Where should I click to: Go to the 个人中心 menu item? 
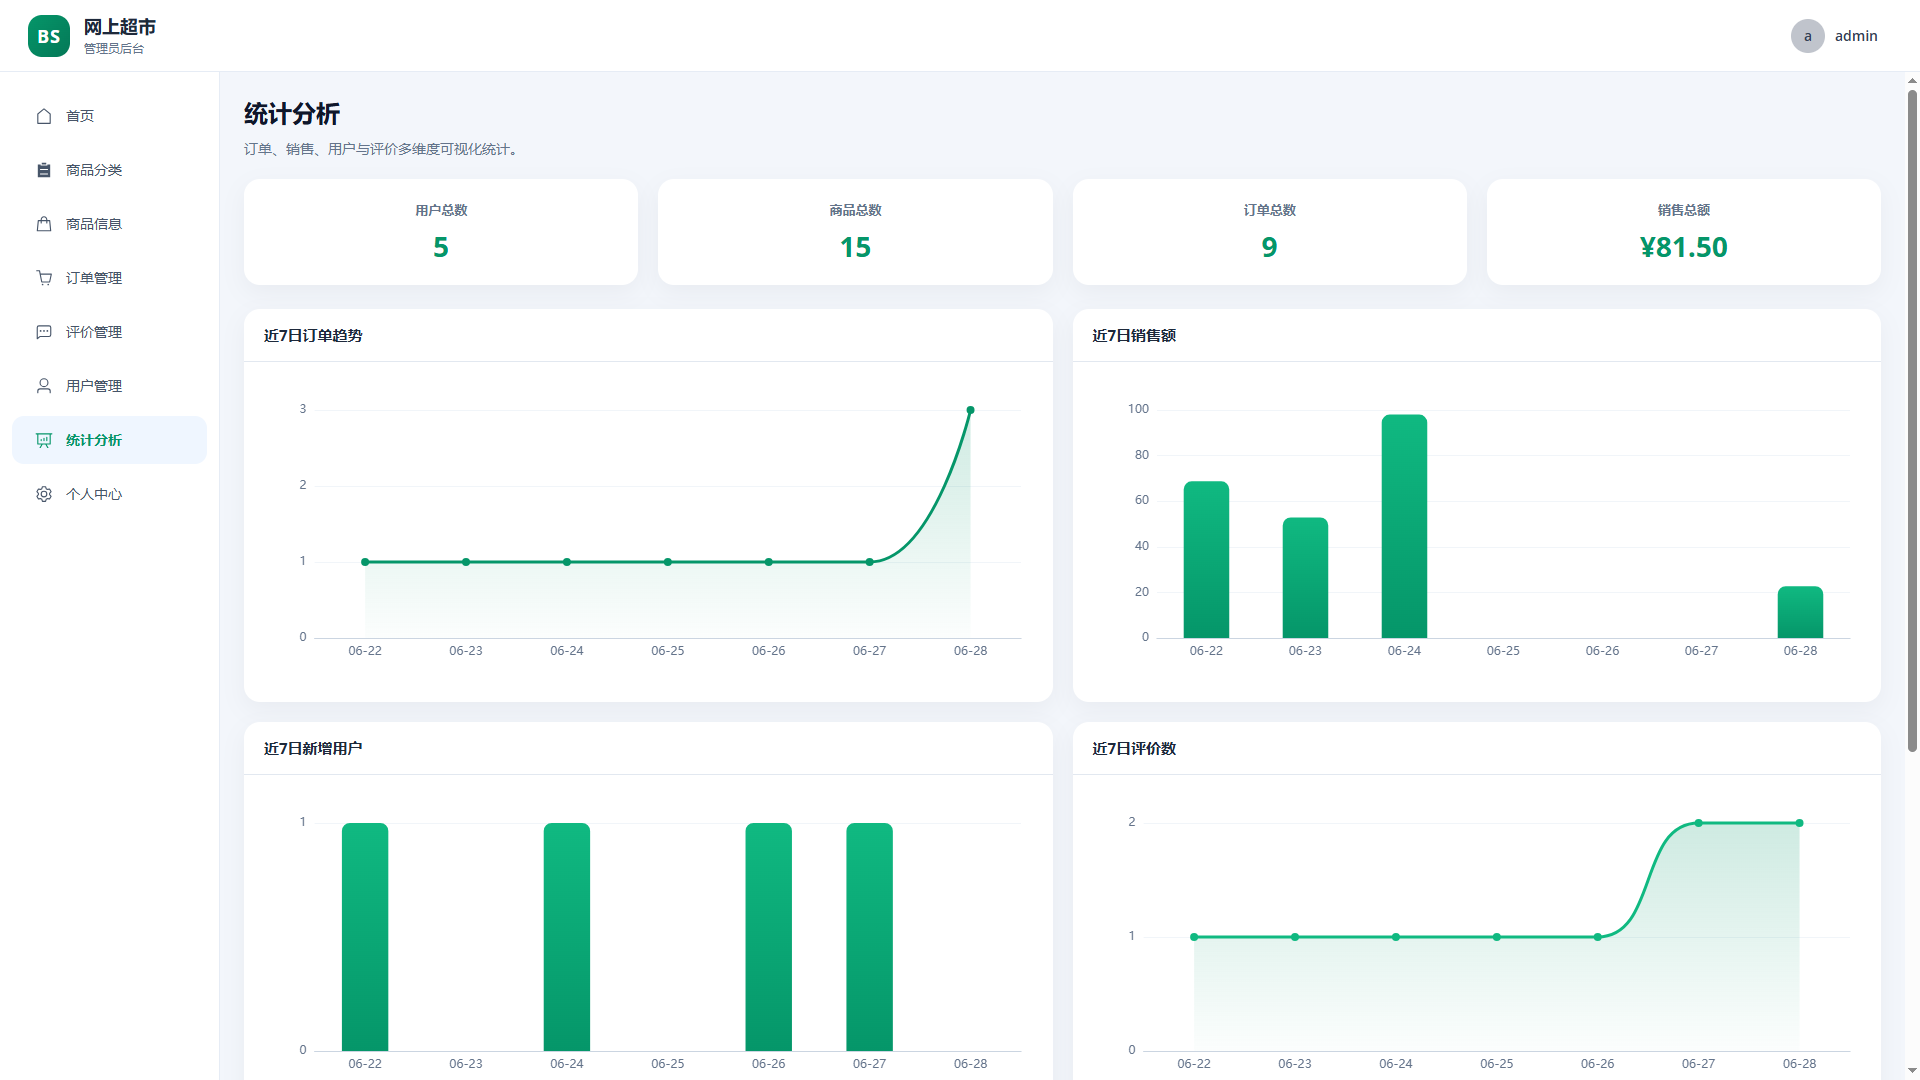(109, 494)
